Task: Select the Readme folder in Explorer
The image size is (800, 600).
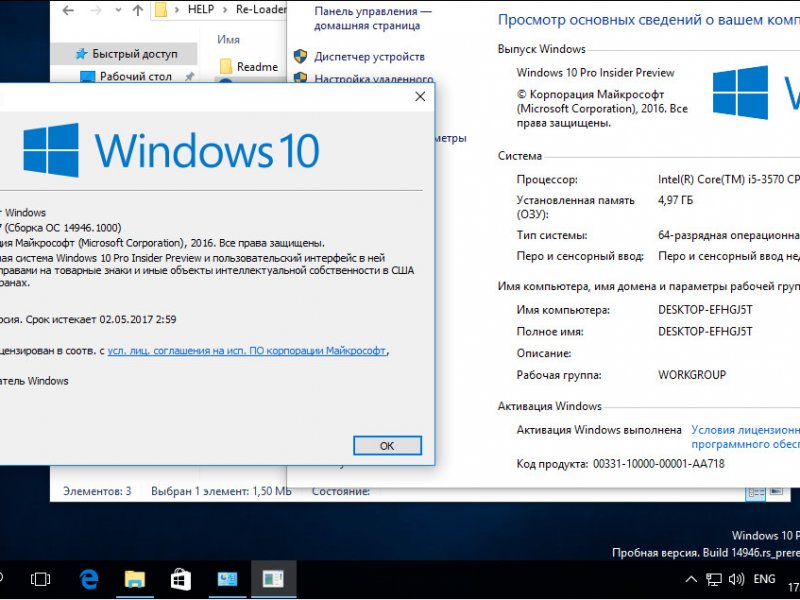Action: tap(249, 67)
